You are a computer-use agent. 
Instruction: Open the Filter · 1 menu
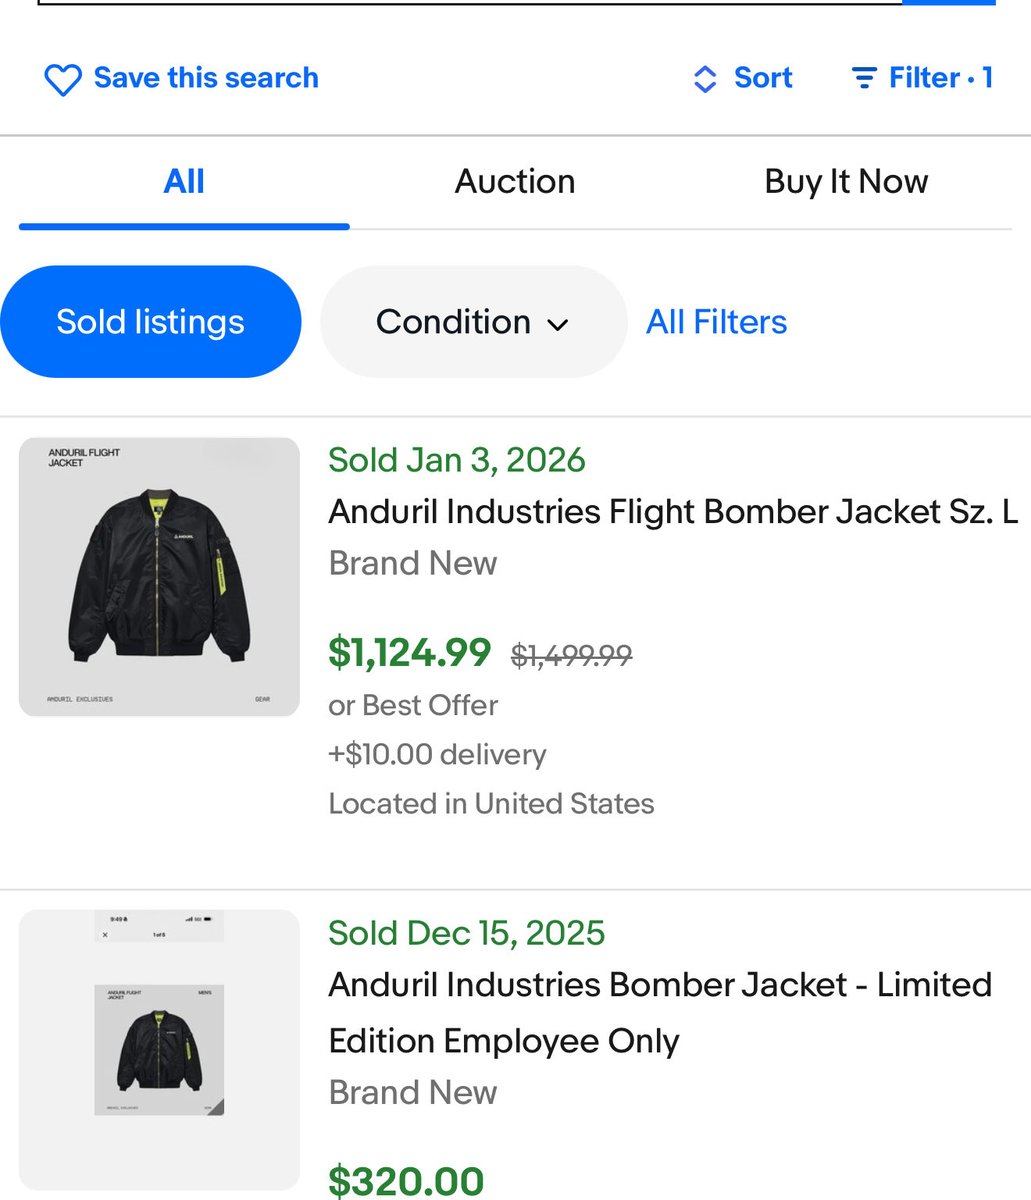click(x=939, y=78)
